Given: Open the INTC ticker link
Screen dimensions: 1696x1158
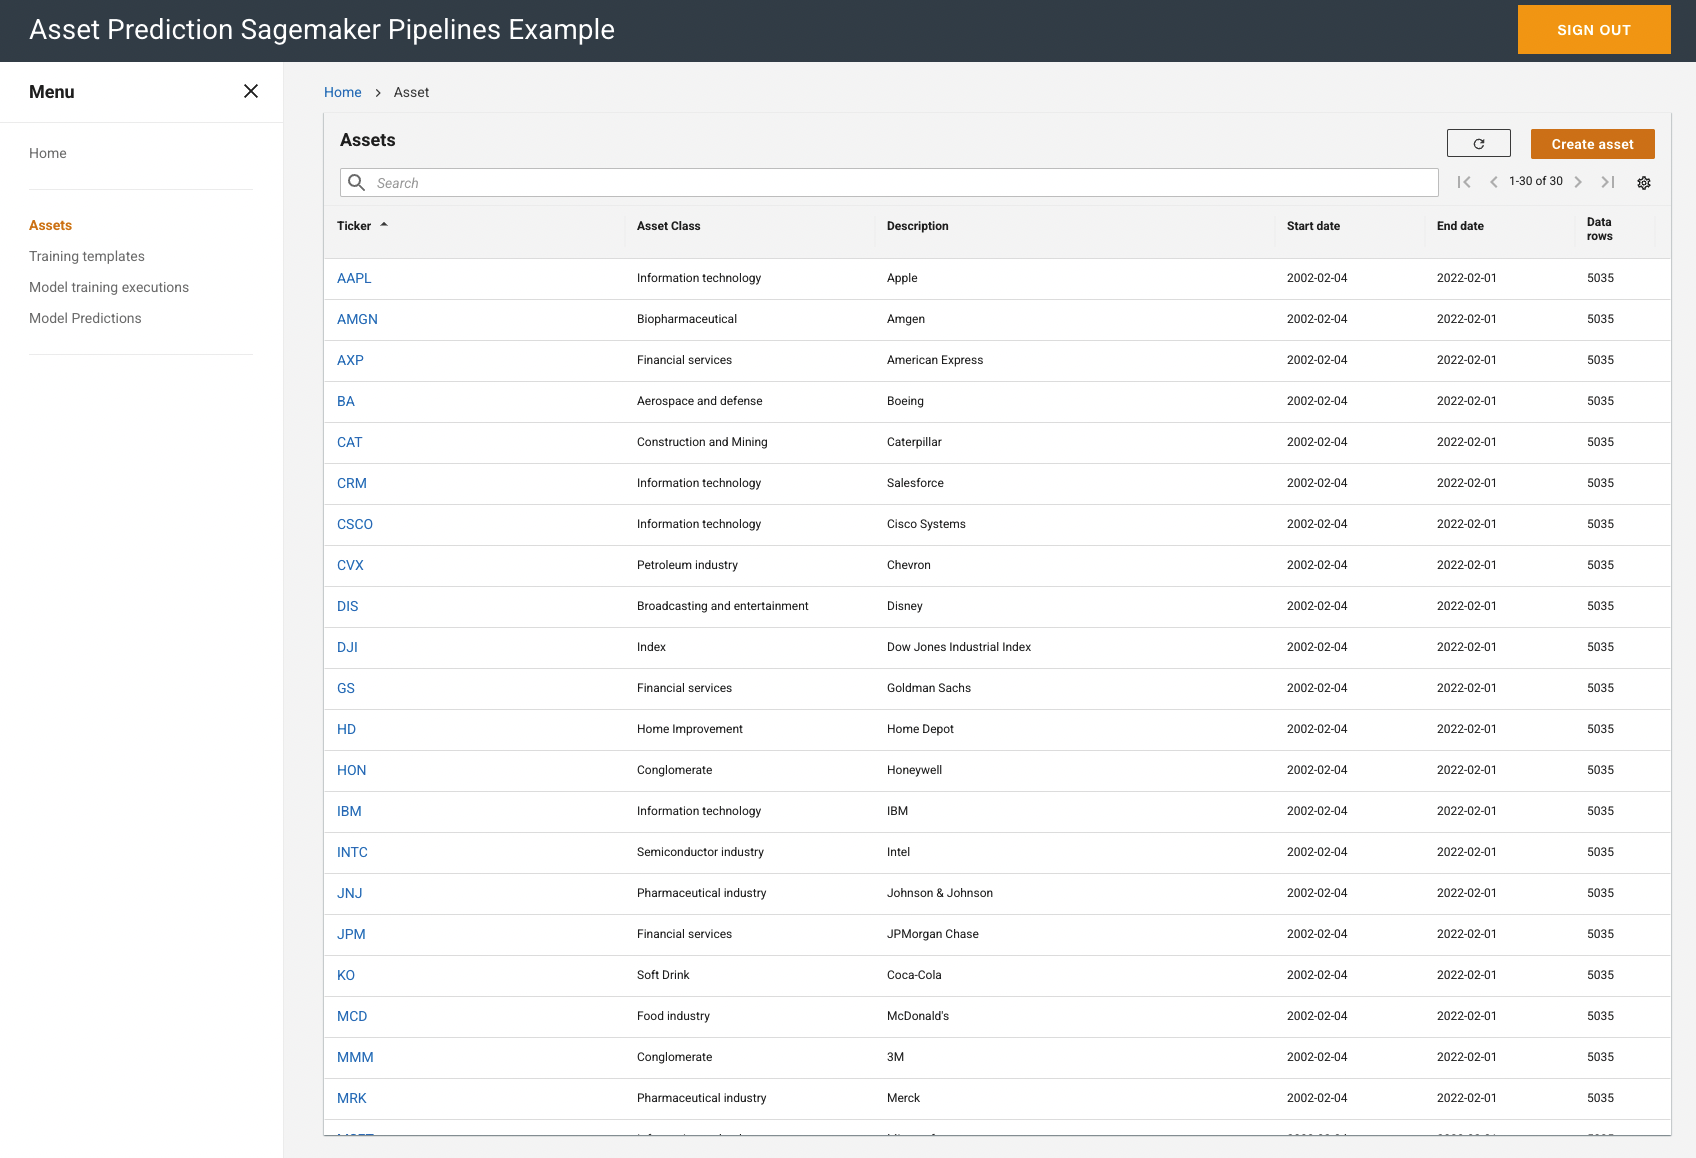Looking at the screenshot, I should tap(352, 852).
